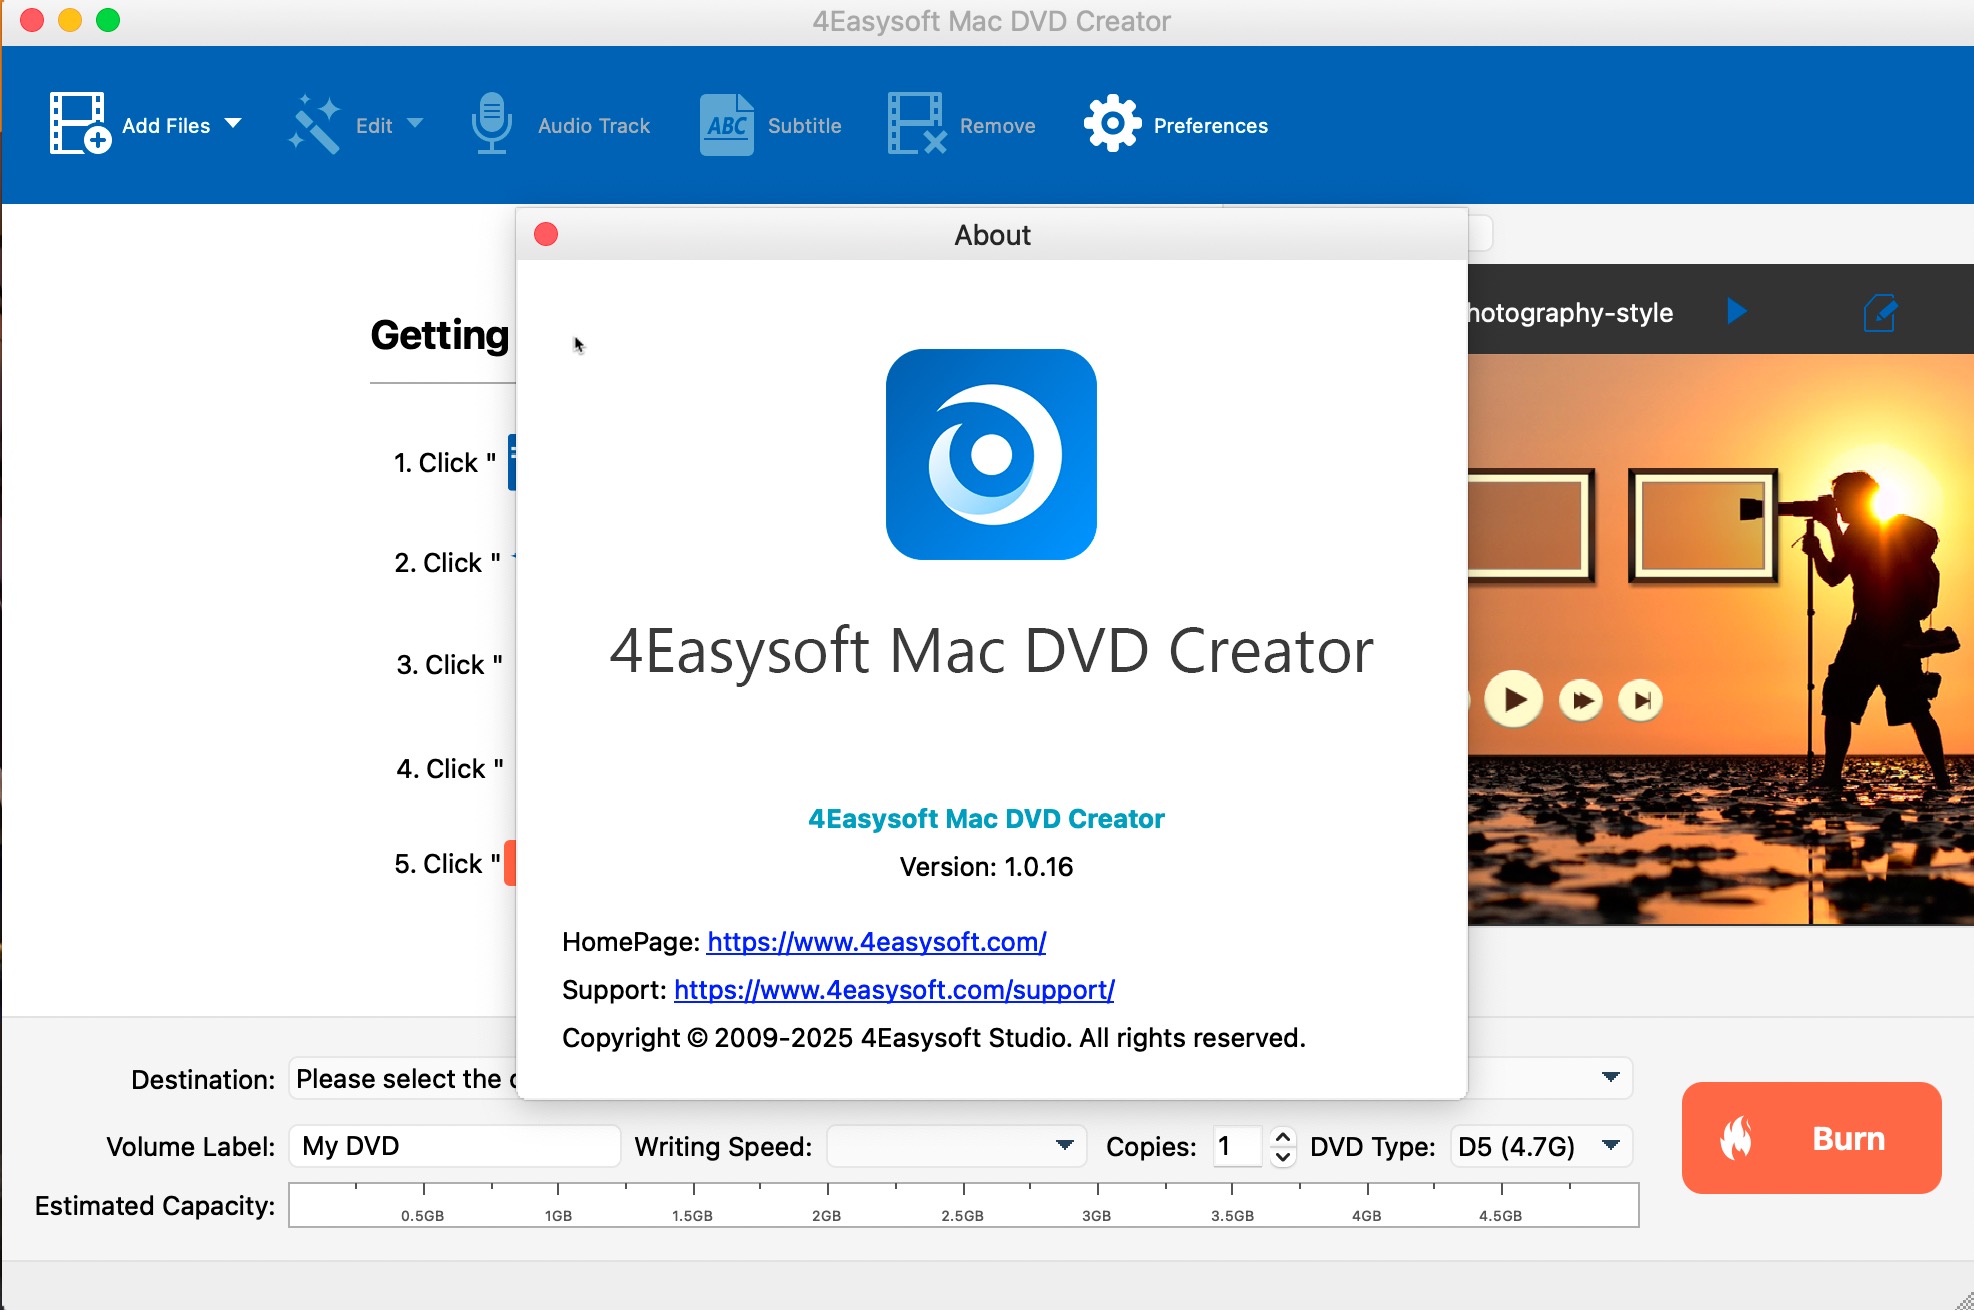Screen dimensions: 1974x1310
Task: Open the Writing Speed dropdown
Action: [957, 1146]
